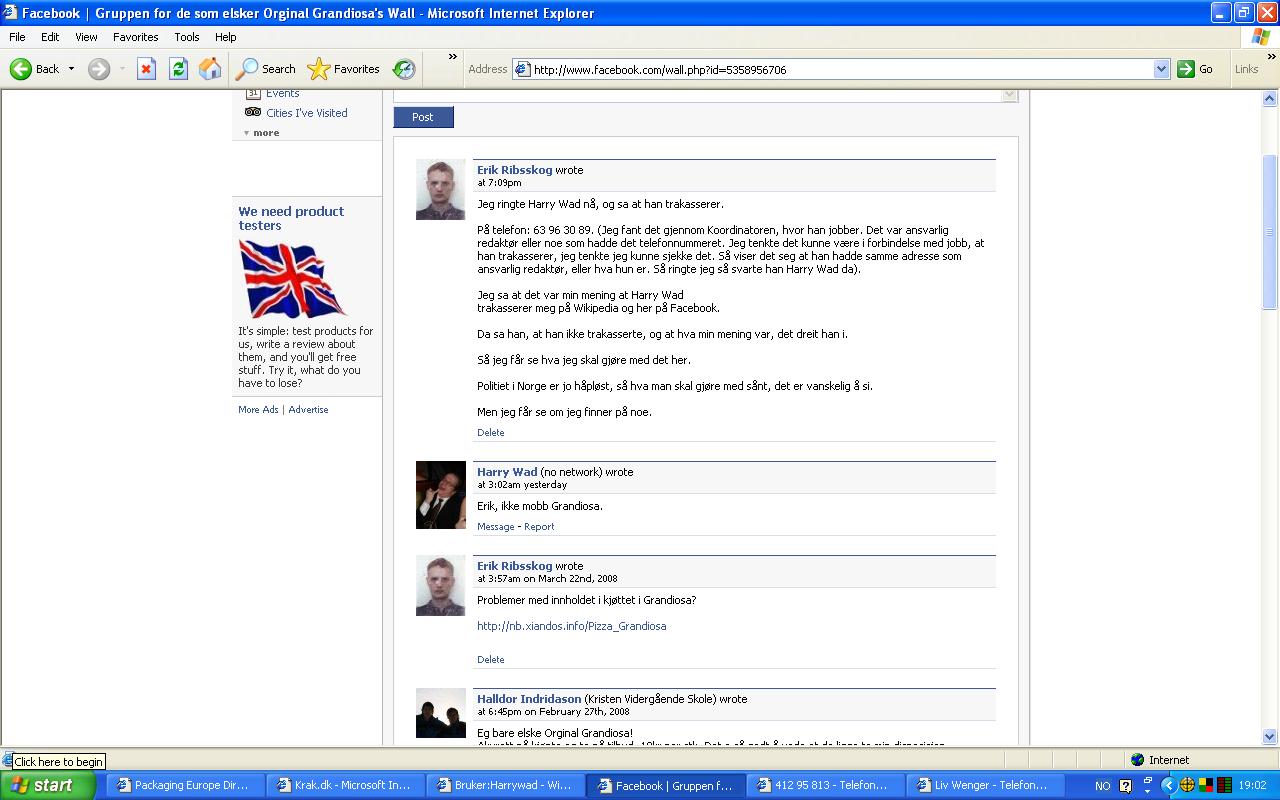Go to the Home page icon
The width and height of the screenshot is (1280, 800).
pos(210,69)
